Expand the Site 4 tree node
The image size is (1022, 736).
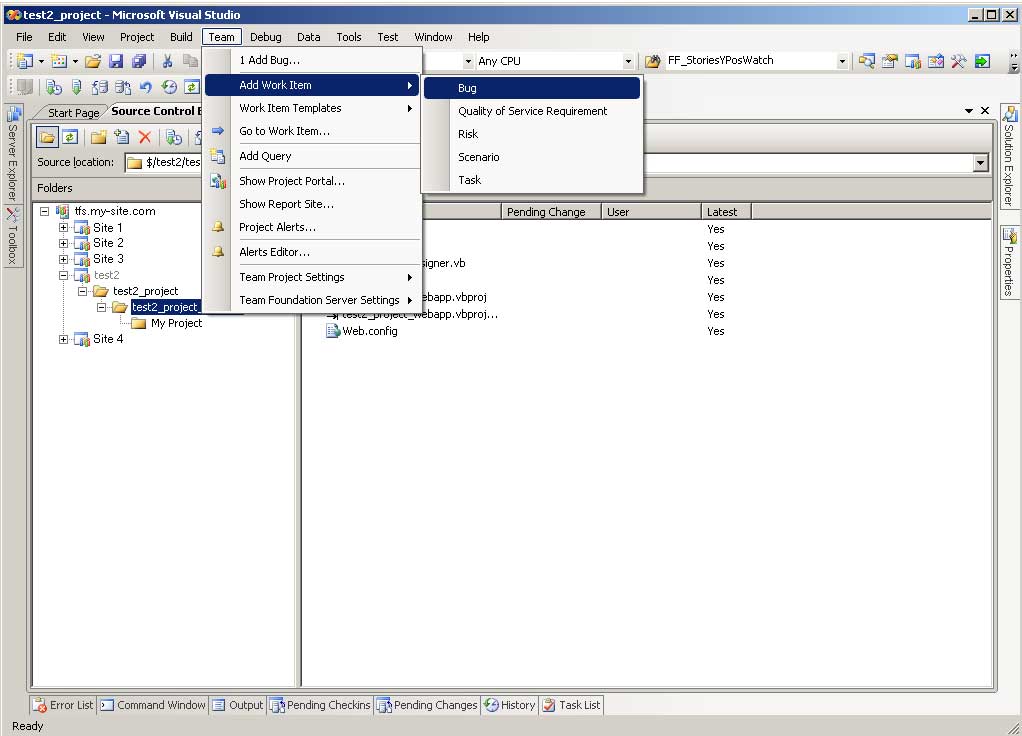click(63, 339)
